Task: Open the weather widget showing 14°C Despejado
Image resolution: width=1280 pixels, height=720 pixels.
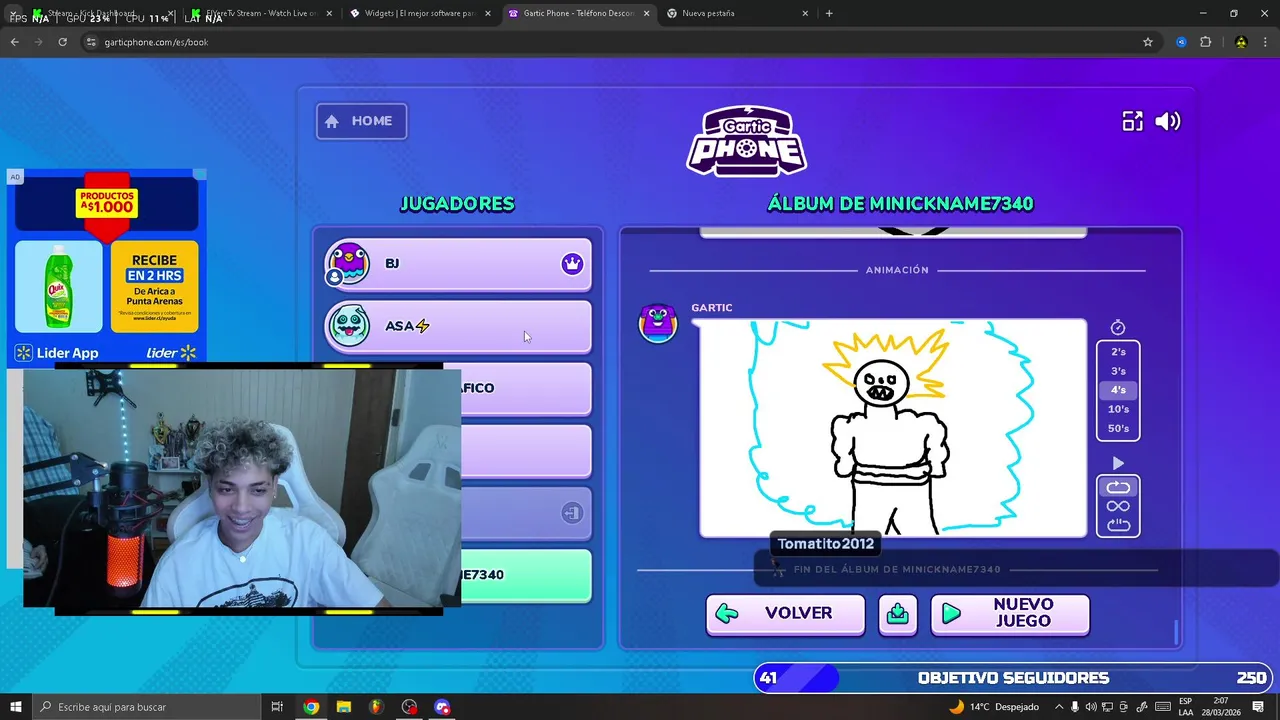Action: (994, 707)
